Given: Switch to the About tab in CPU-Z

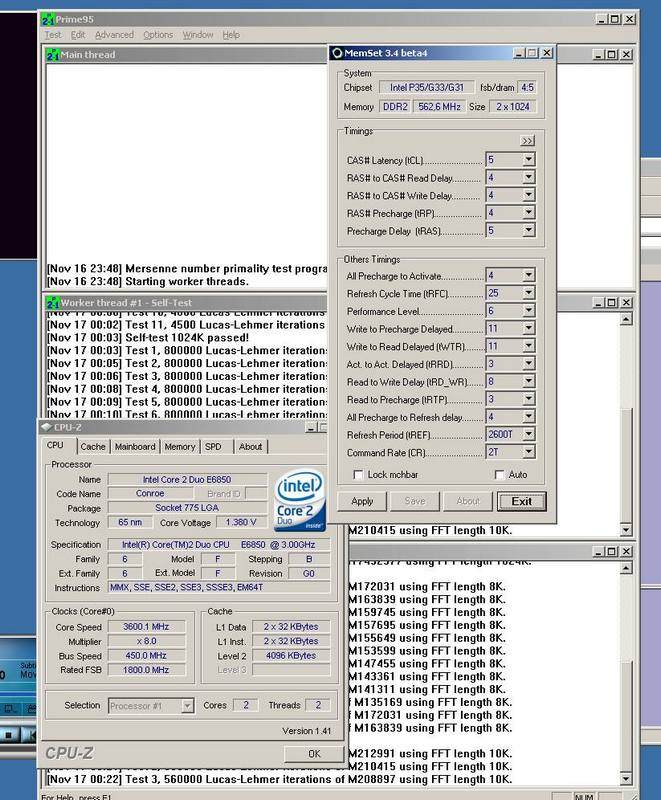Looking at the screenshot, I should coord(250,446).
